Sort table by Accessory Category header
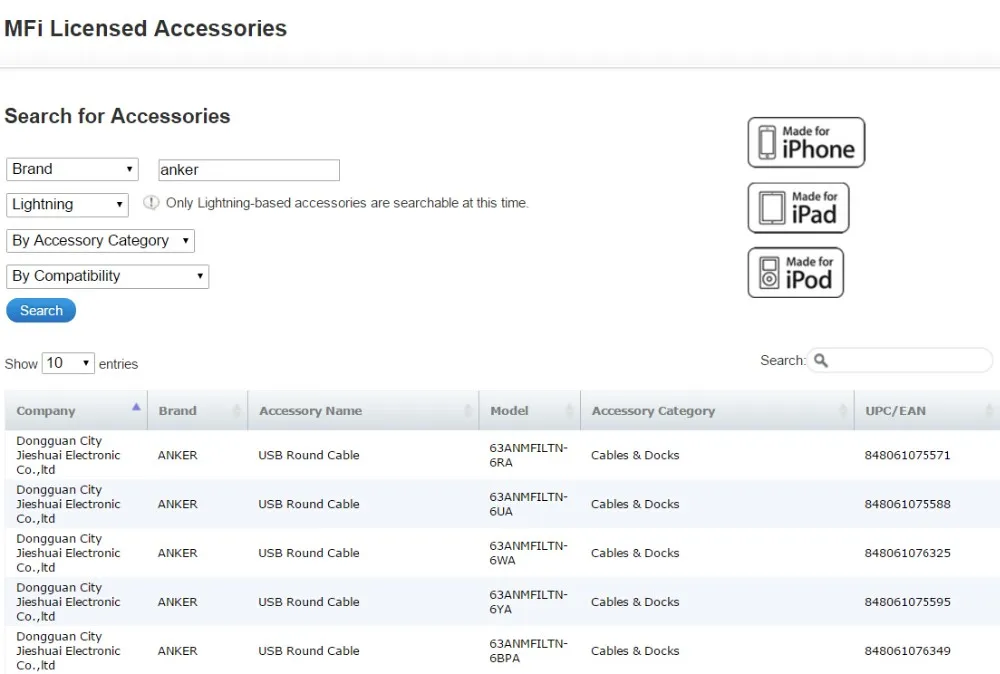1000x674 pixels. click(717, 411)
